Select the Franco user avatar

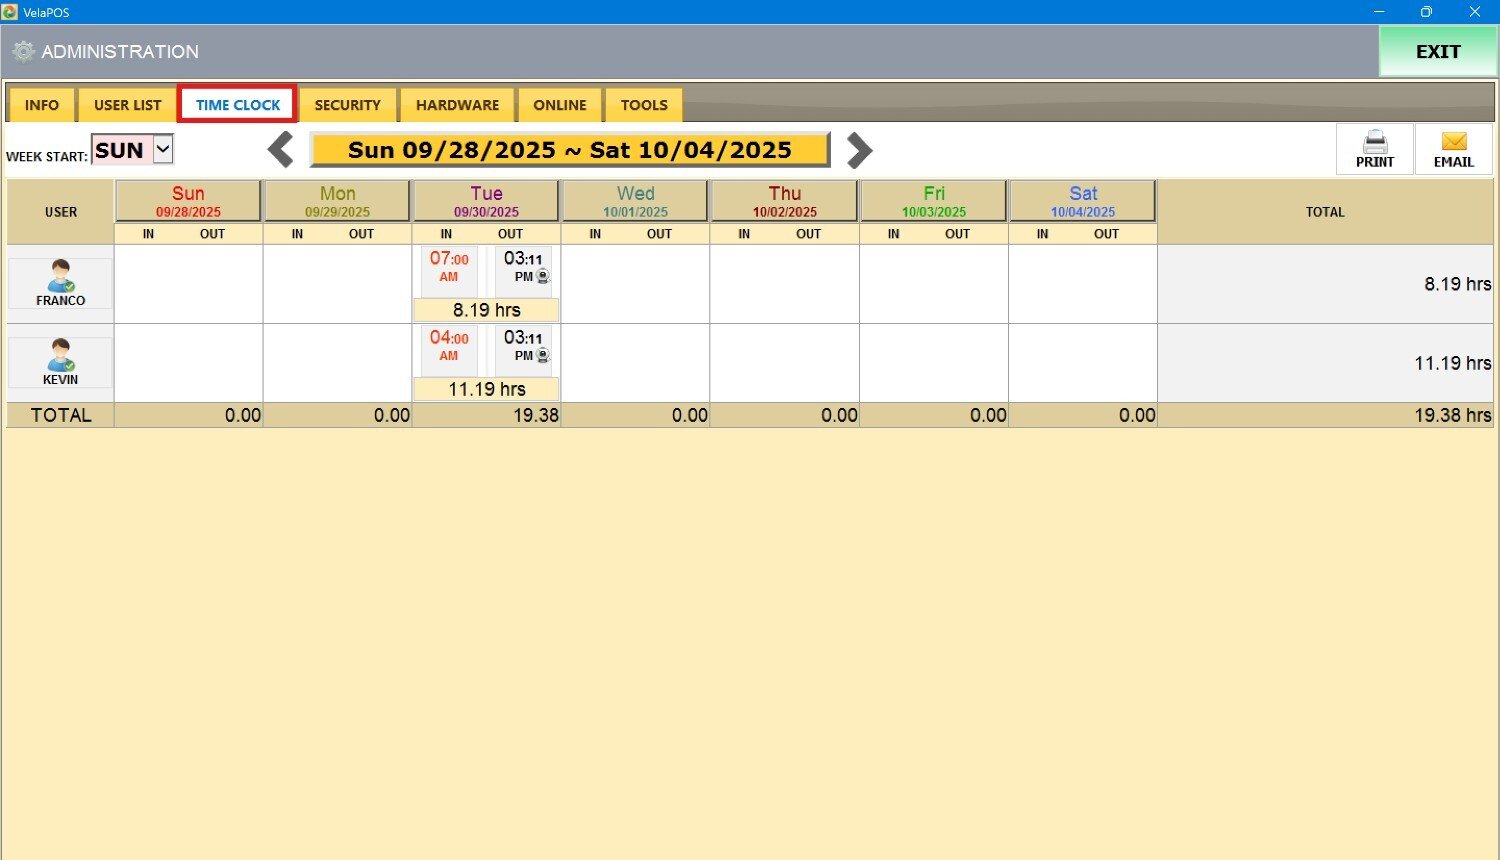pos(60,277)
